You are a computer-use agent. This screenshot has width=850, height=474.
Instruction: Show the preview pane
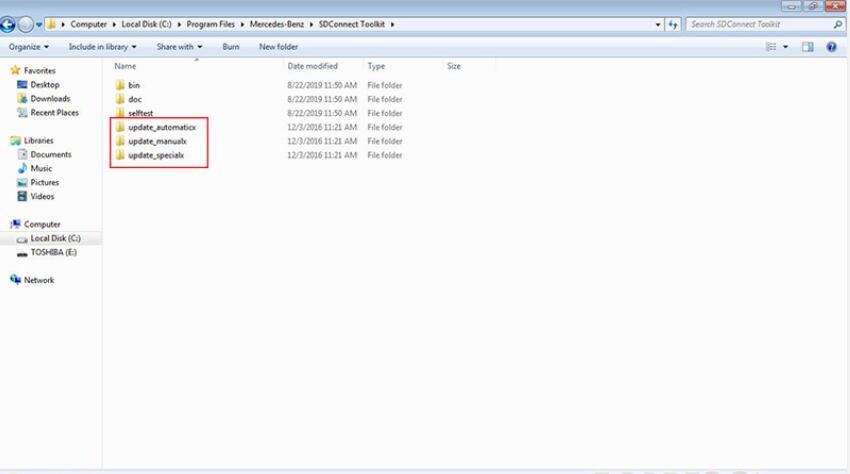[808, 47]
